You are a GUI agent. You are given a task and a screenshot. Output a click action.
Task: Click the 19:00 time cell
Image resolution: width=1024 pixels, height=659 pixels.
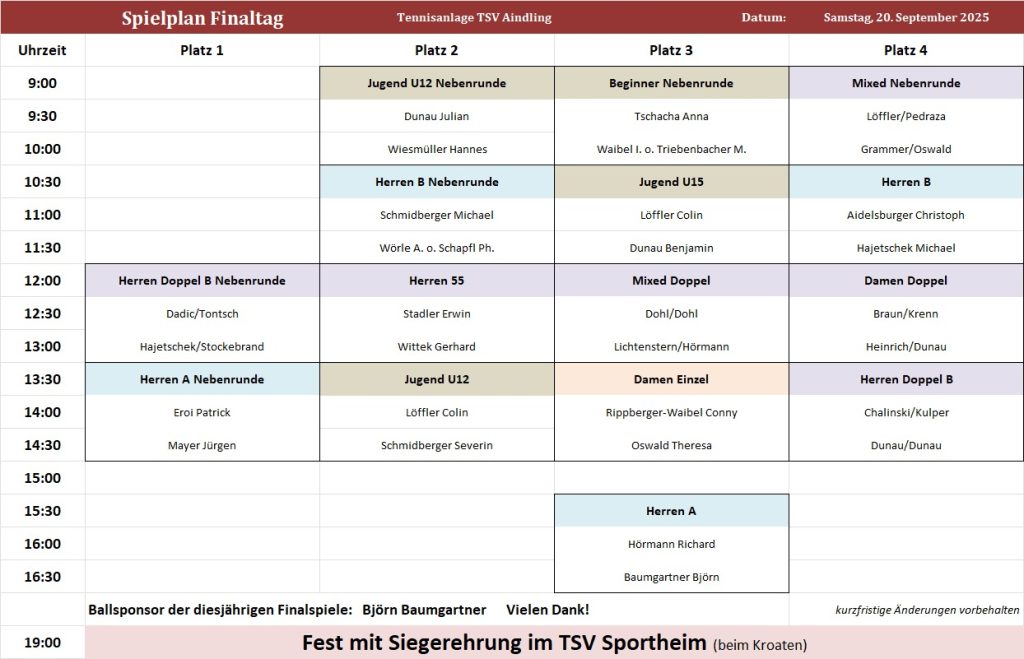click(x=42, y=643)
